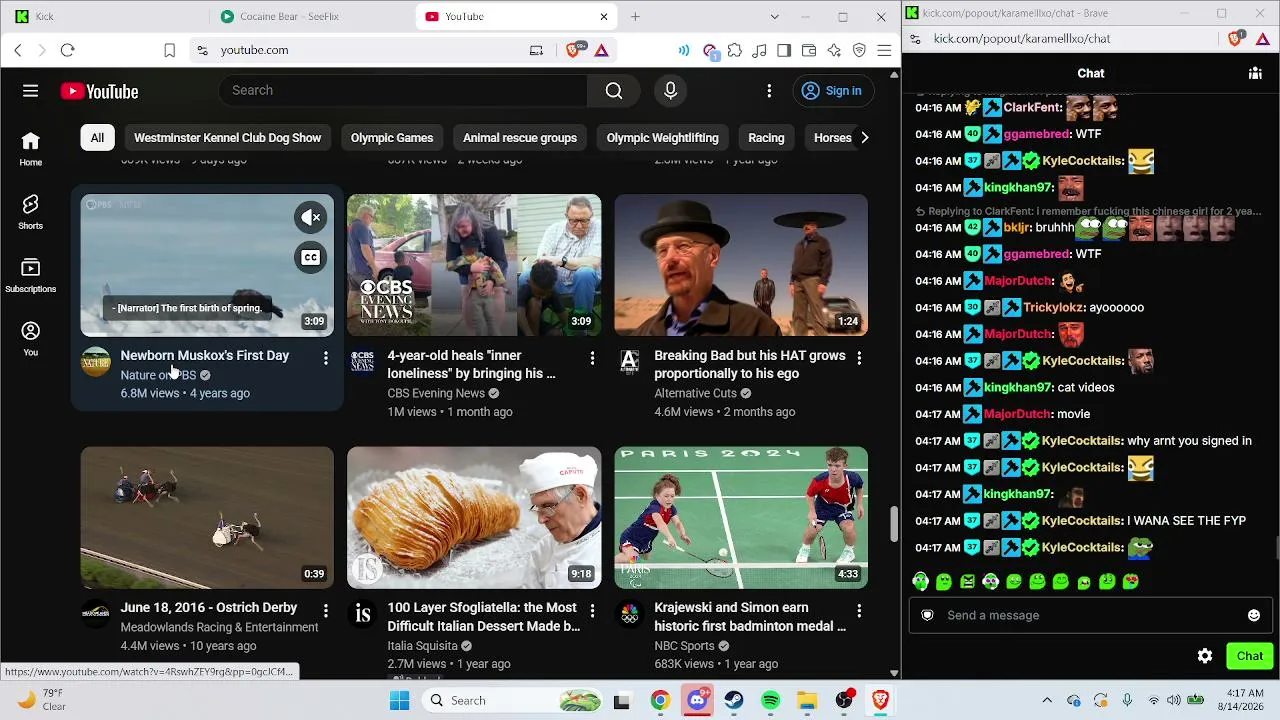Select the All filter chip
Screen dimensions: 1280x720
[x=97, y=138]
